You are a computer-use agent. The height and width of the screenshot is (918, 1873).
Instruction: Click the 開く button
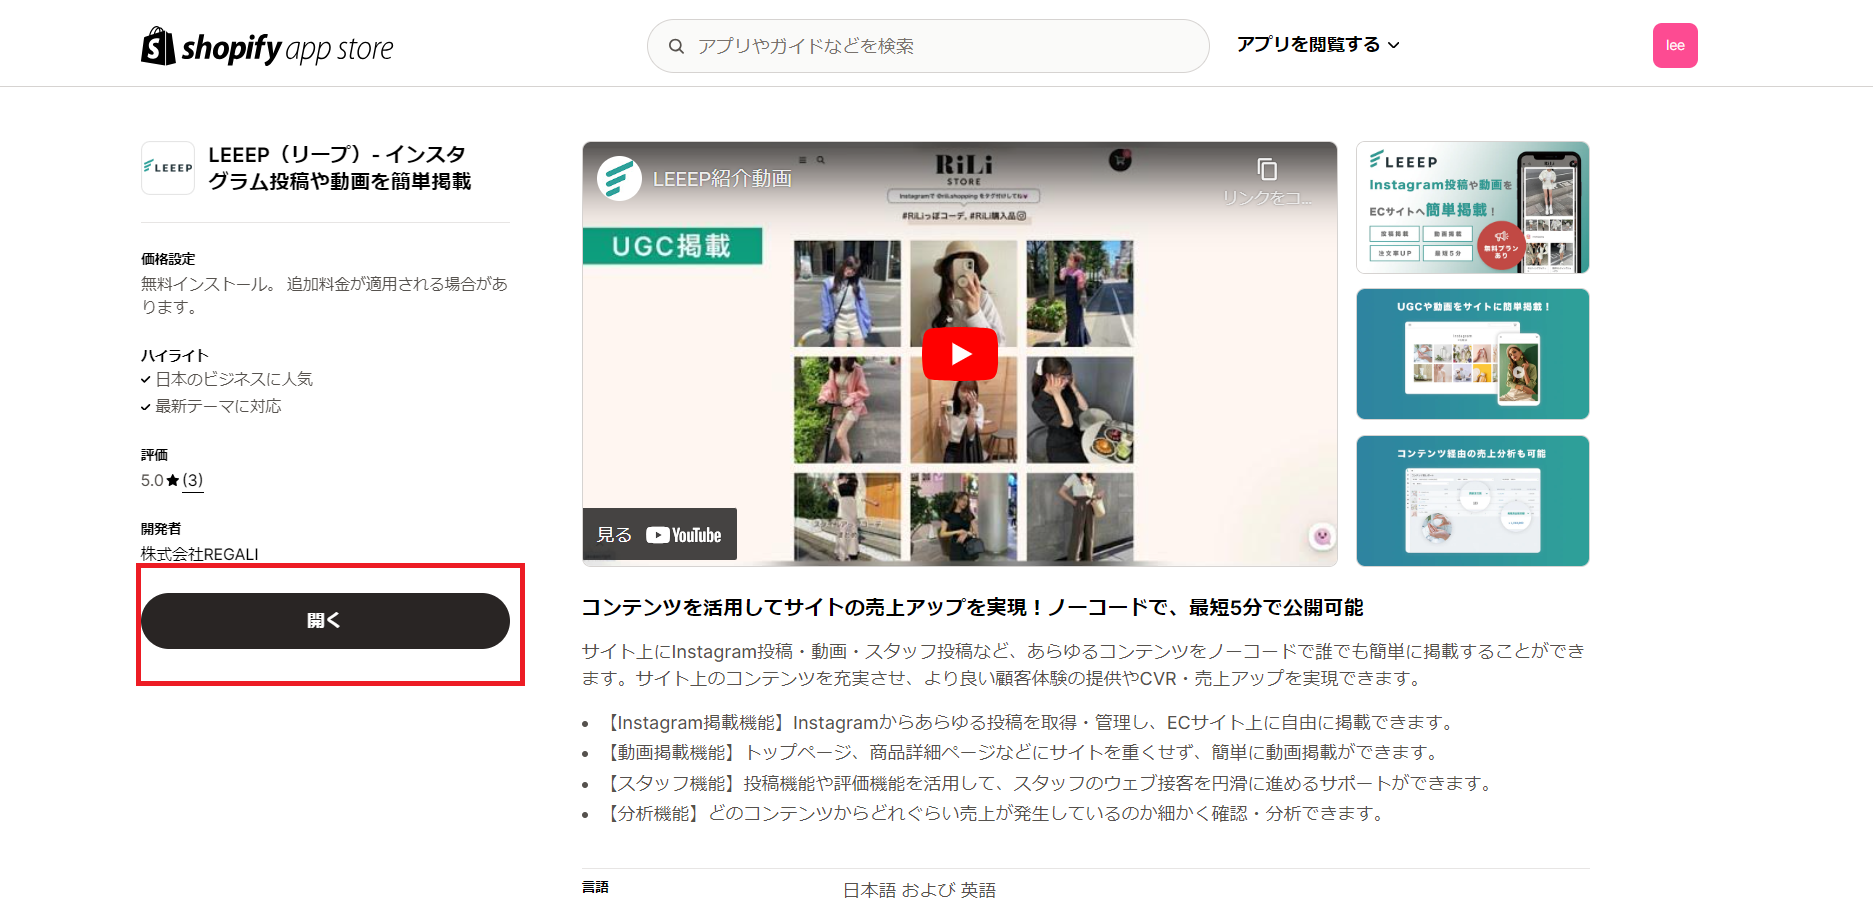[x=325, y=621]
